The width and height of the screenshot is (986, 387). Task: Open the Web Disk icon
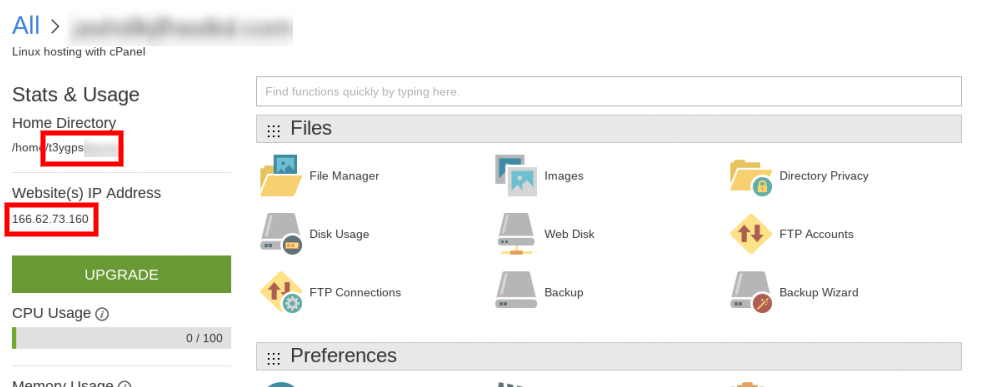[516, 234]
